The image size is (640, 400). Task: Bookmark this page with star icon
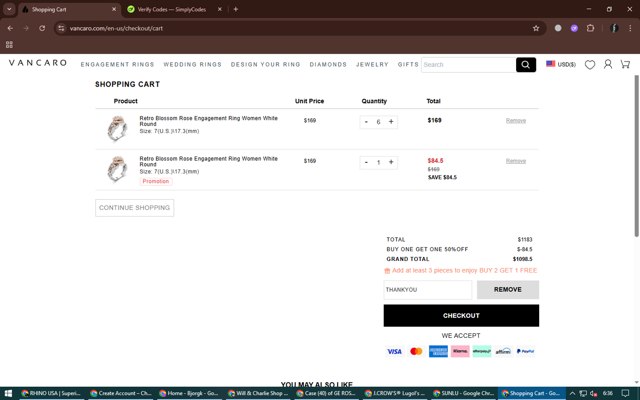click(536, 28)
